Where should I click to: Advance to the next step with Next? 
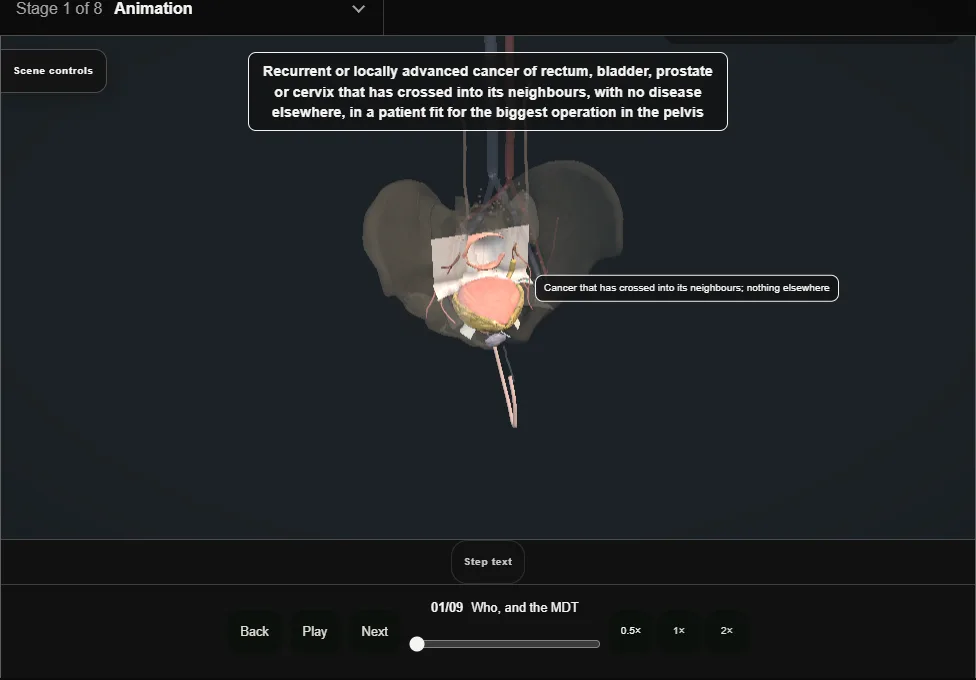[x=375, y=631]
